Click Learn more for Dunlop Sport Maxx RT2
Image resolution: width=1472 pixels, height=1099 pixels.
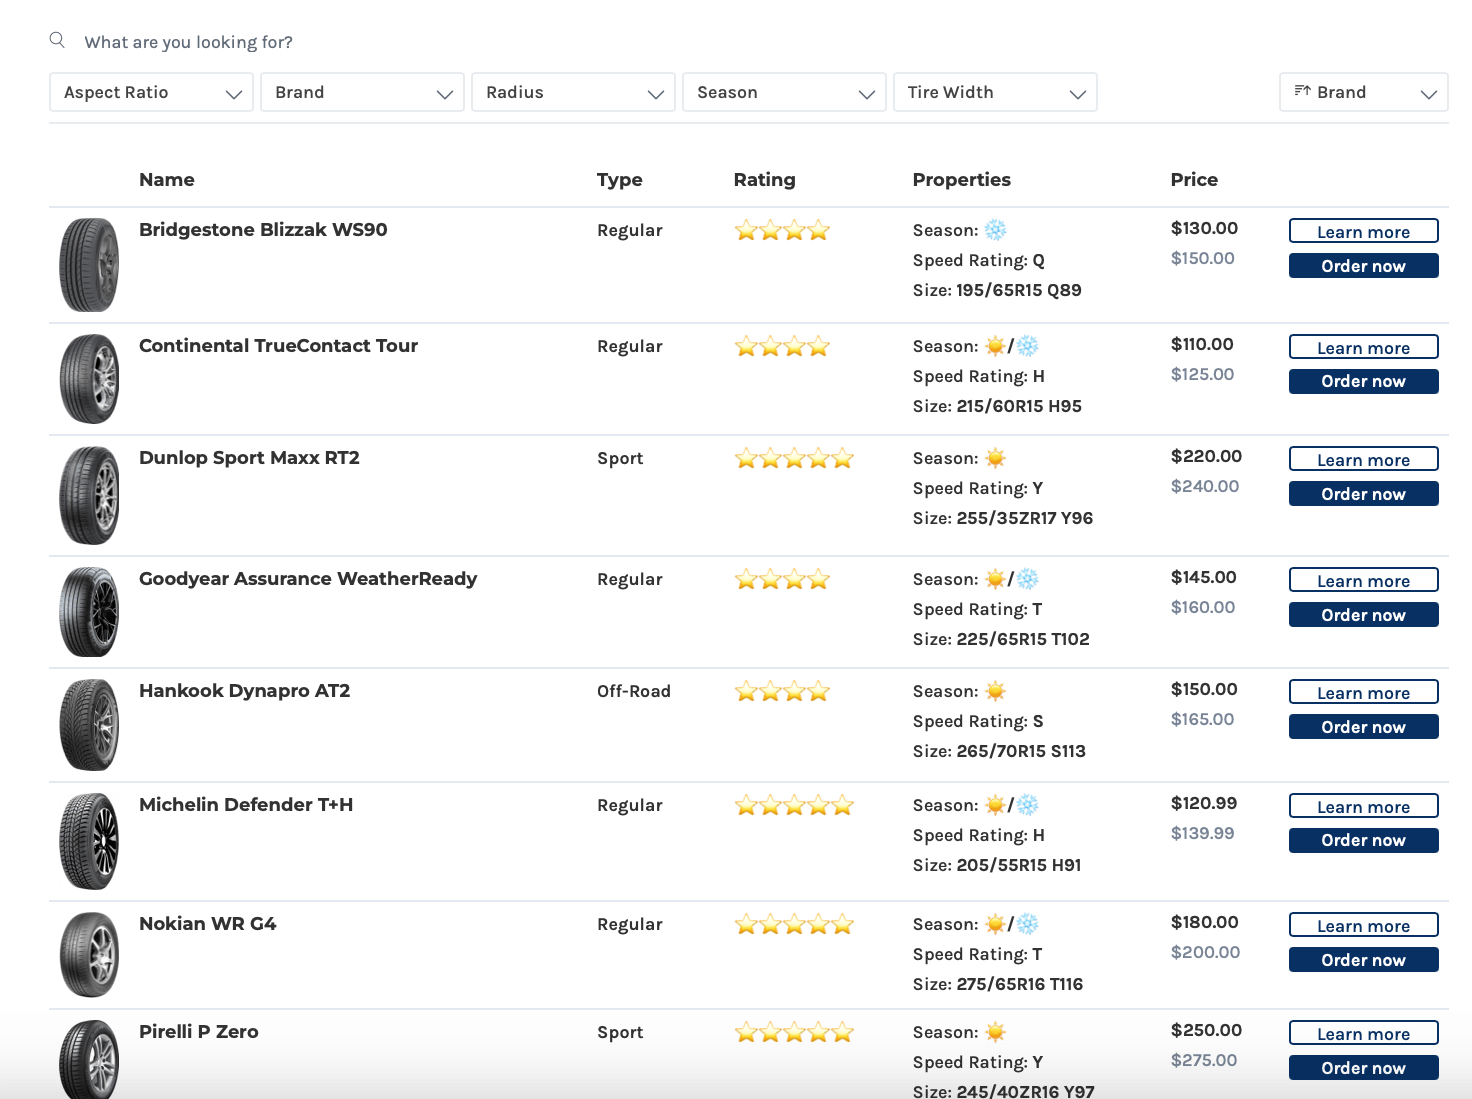coord(1364,459)
